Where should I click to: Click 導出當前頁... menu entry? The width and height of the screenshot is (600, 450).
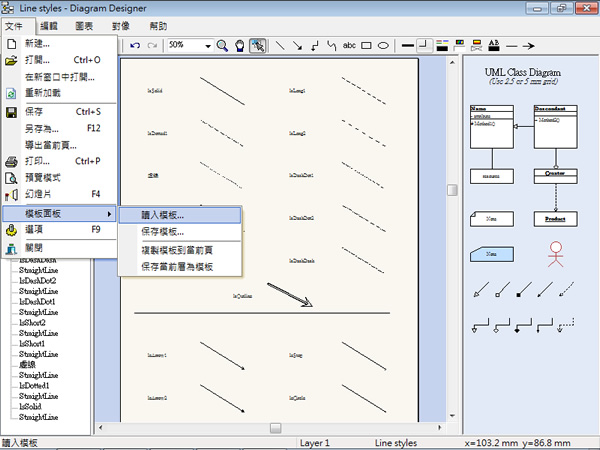[51, 144]
